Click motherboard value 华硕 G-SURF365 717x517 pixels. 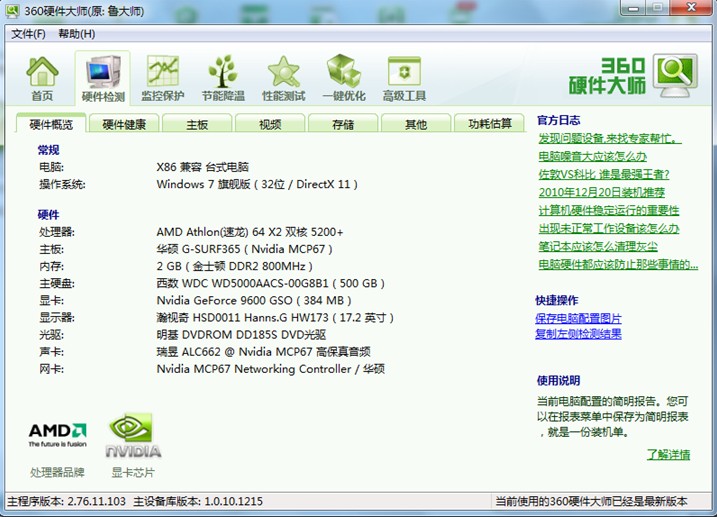click(x=244, y=249)
